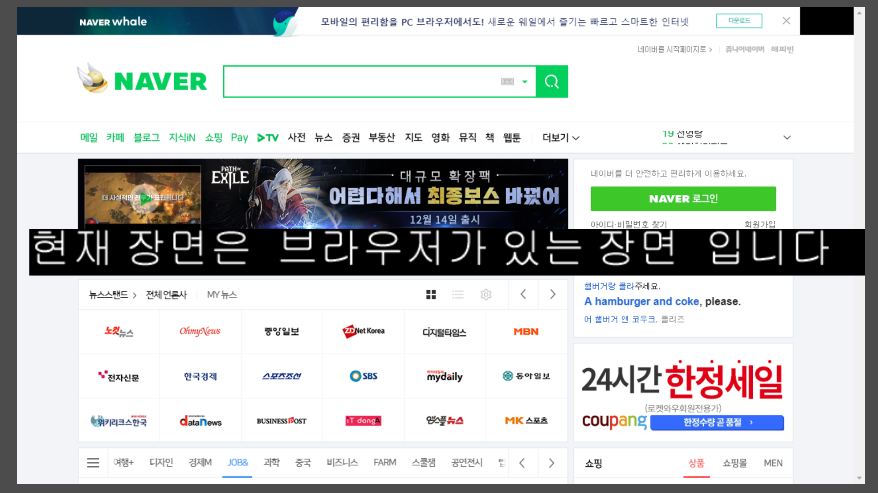Go to next newsstand page arrow
The height and width of the screenshot is (493, 878).
click(552, 294)
